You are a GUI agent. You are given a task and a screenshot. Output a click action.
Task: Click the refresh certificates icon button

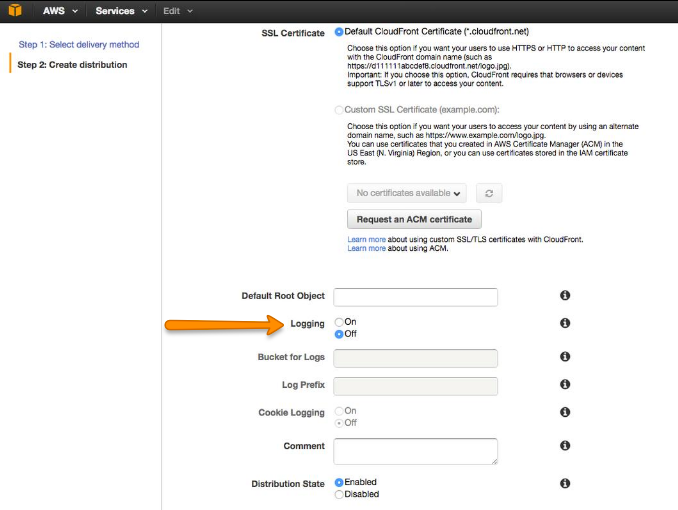pyautogui.click(x=488, y=193)
